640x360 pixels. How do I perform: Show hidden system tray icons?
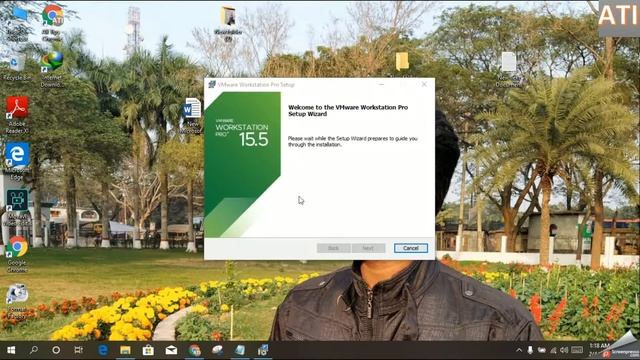pyautogui.click(x=519, y=350)
